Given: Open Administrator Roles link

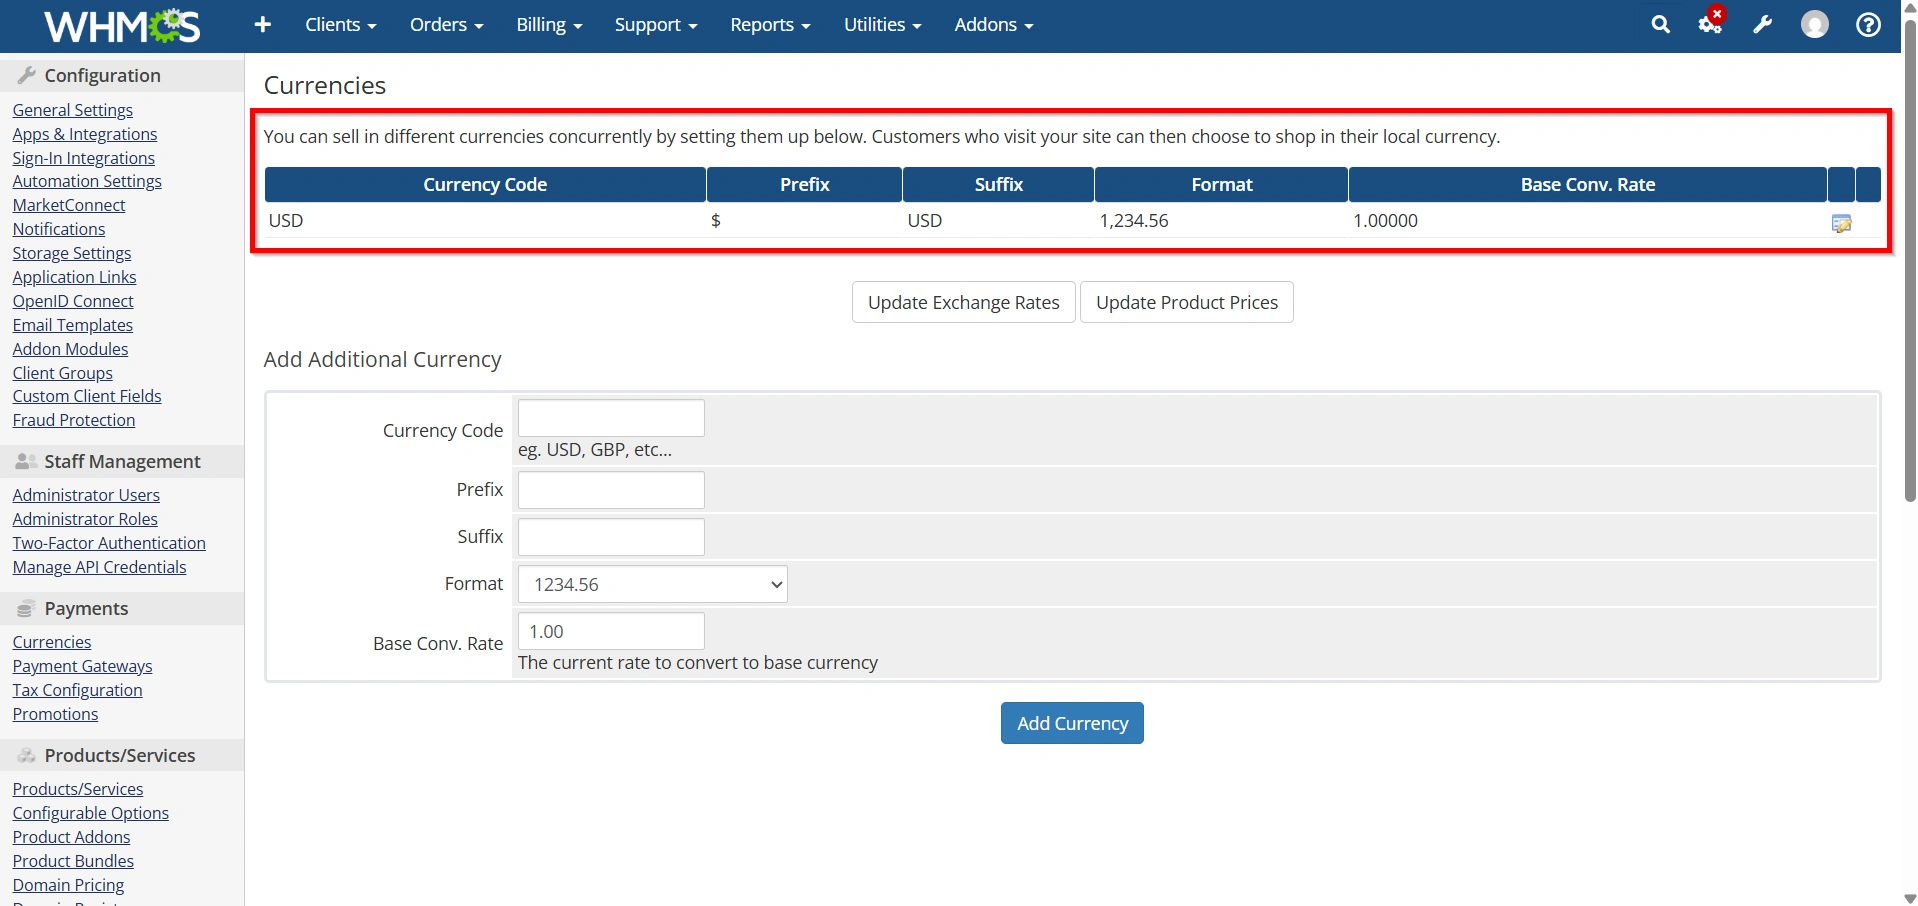Looking at the screenshot, I should point(85,519).
